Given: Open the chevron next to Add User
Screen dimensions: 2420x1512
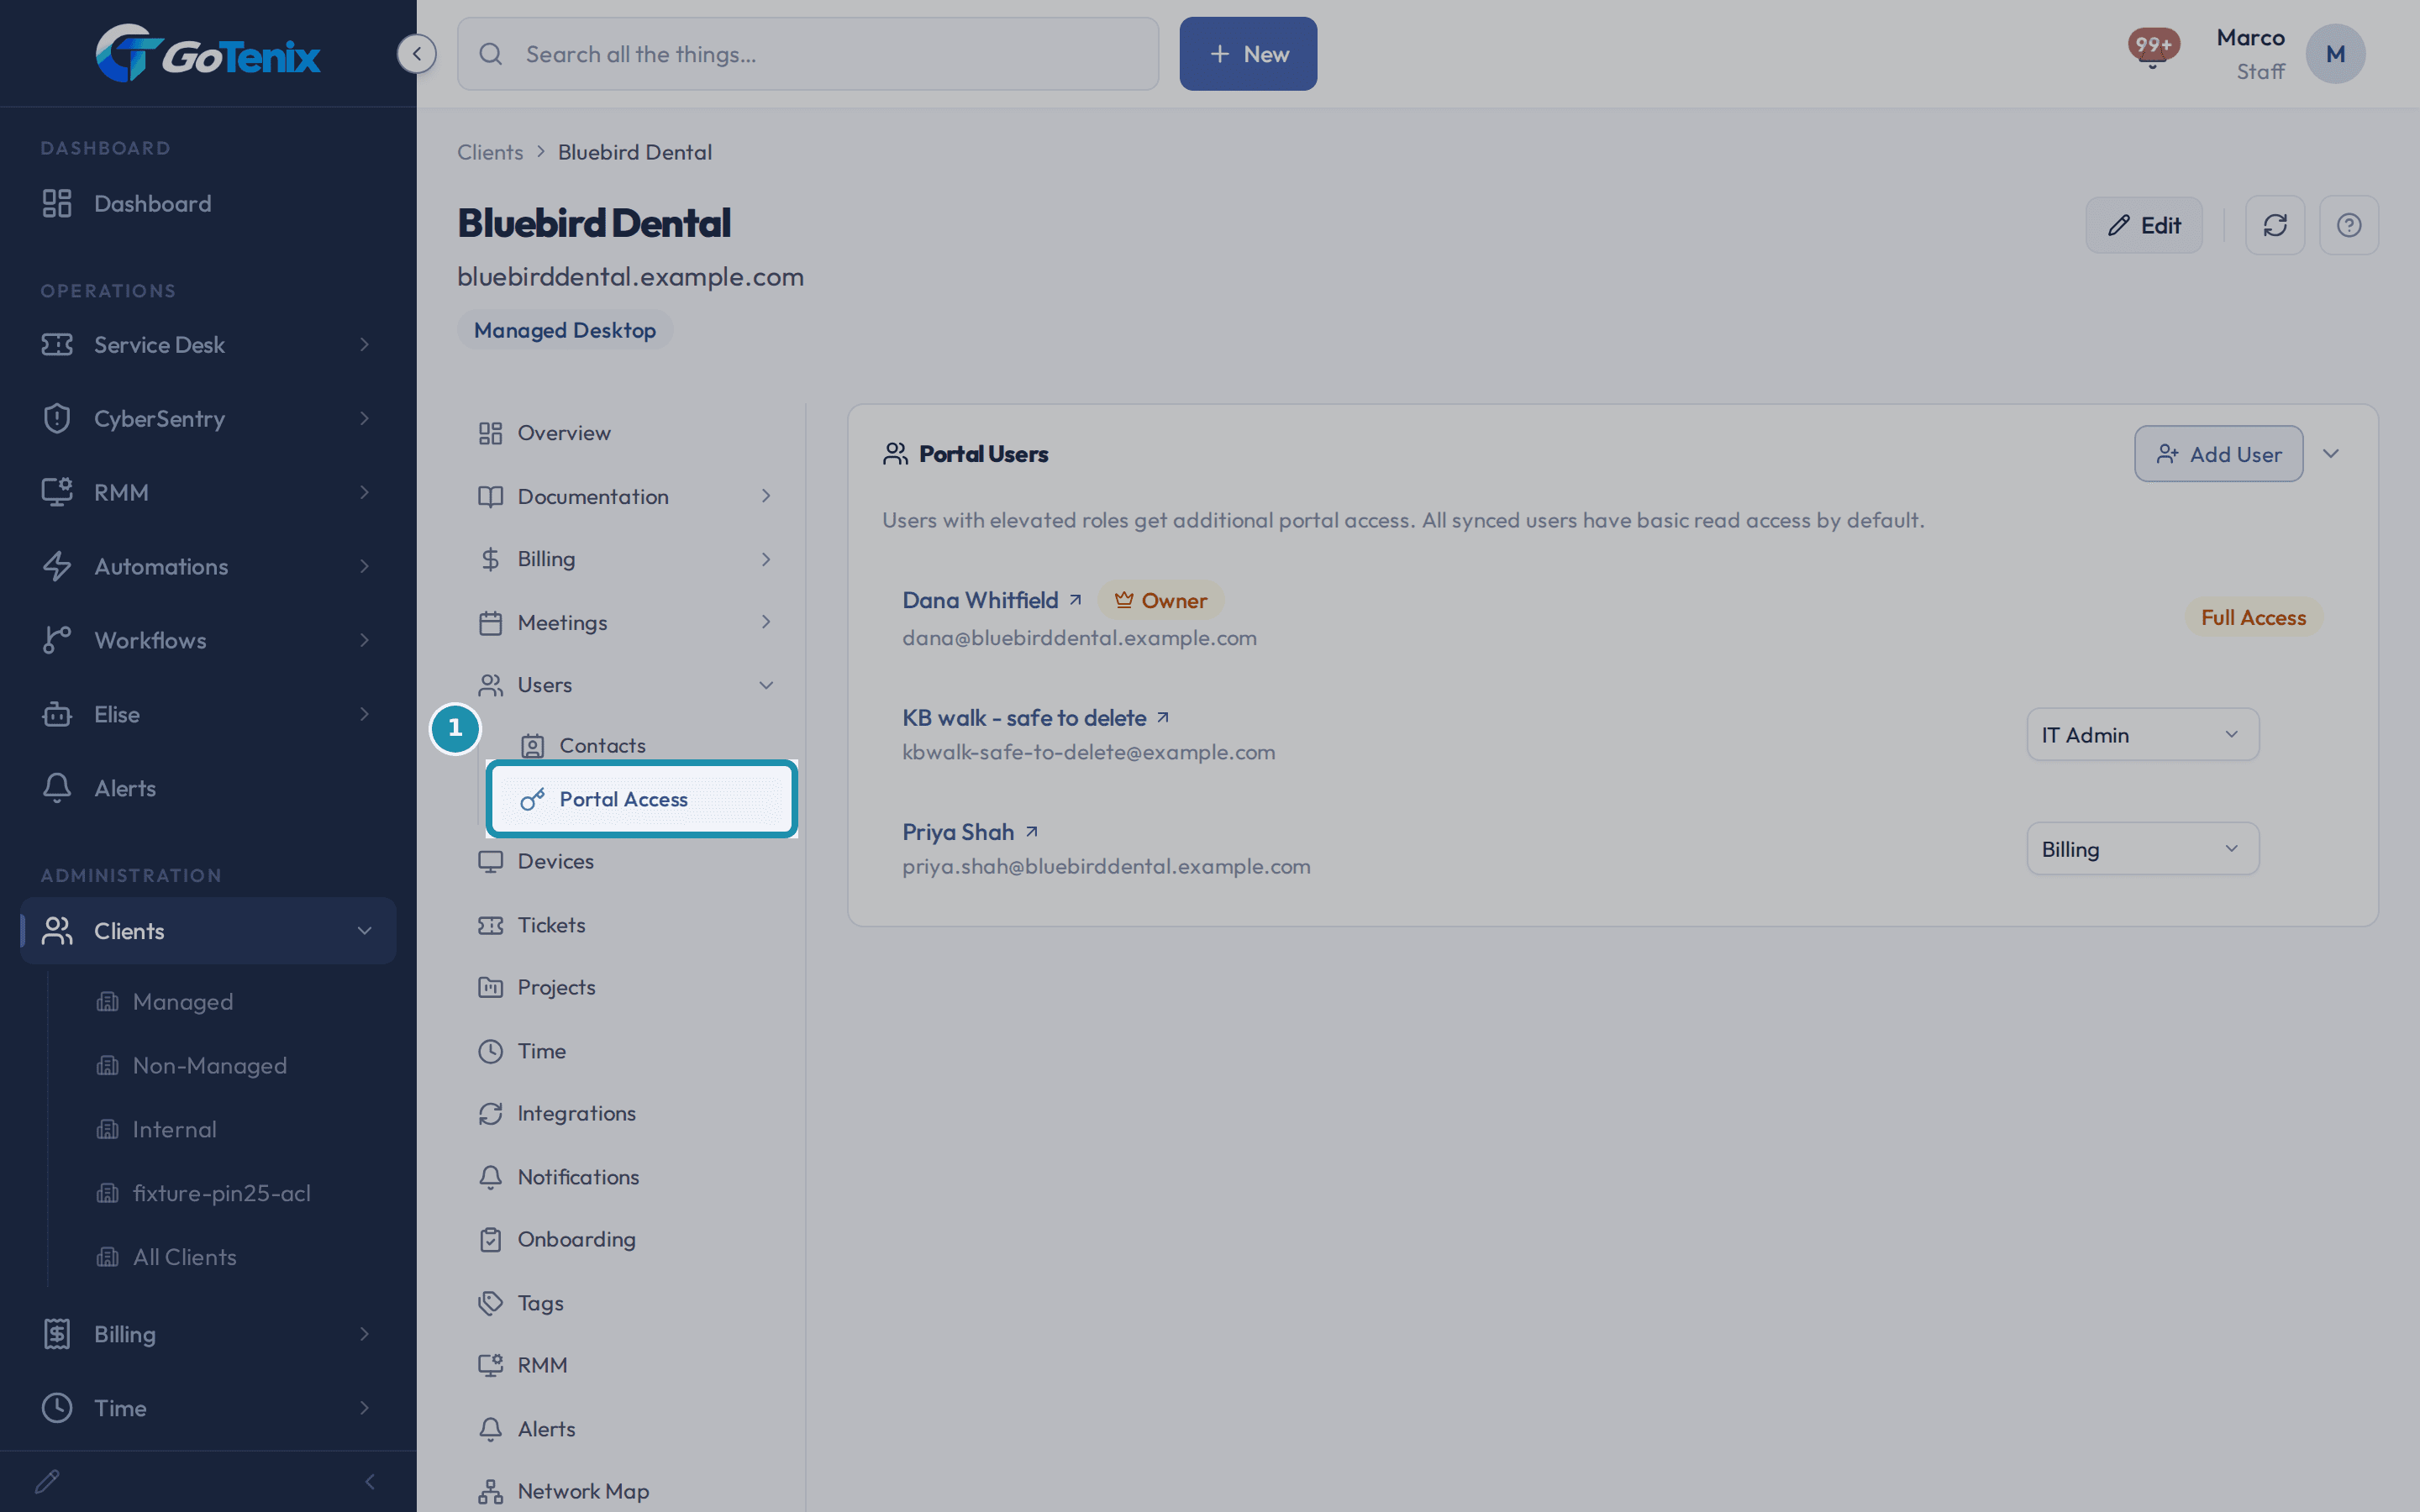Looking at the screenshot, I should pyautogui.click(x=2331, y=454).
